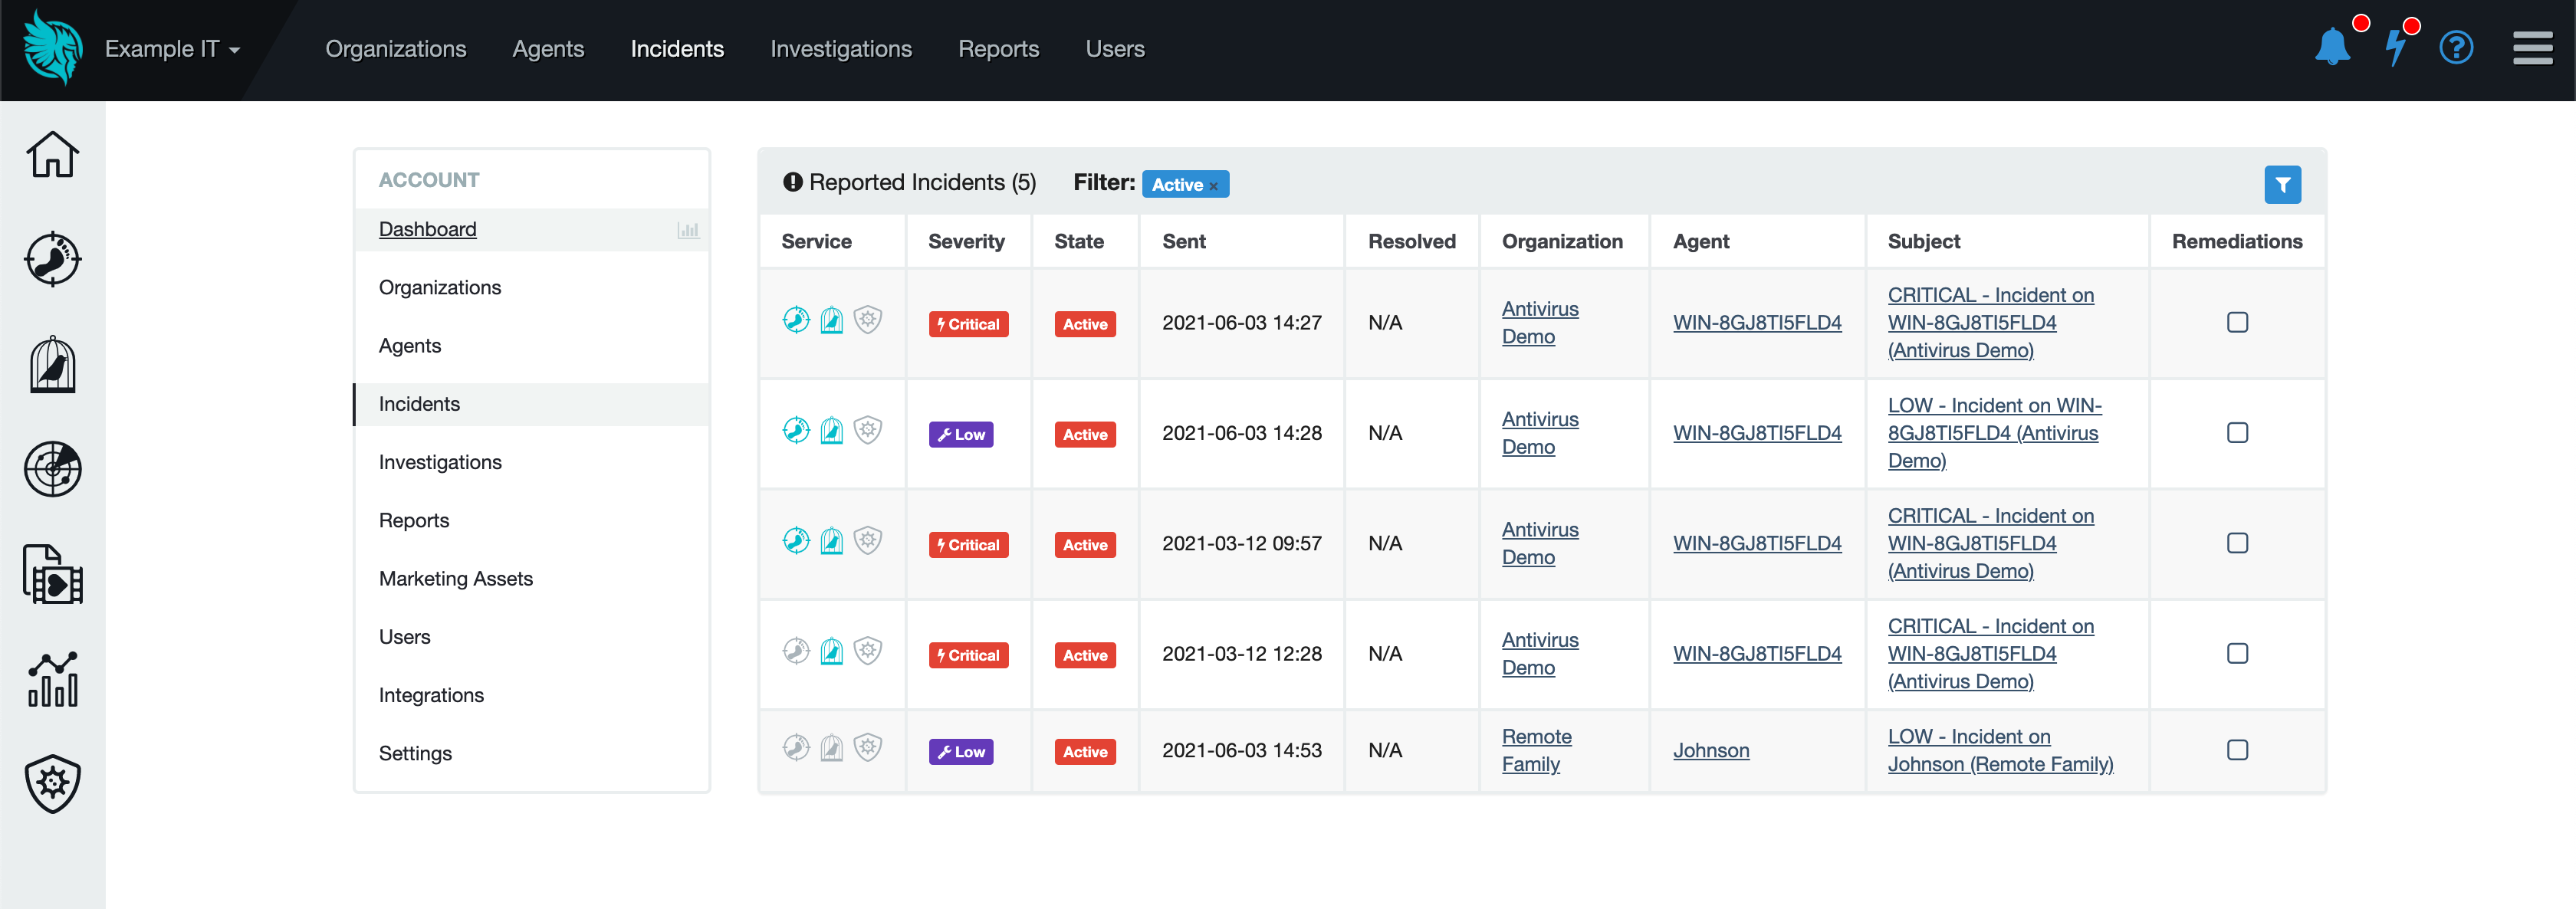Click the shield antivirus icon in sidebar
This screenshot has height=909, width=2576.
[52, 783]
